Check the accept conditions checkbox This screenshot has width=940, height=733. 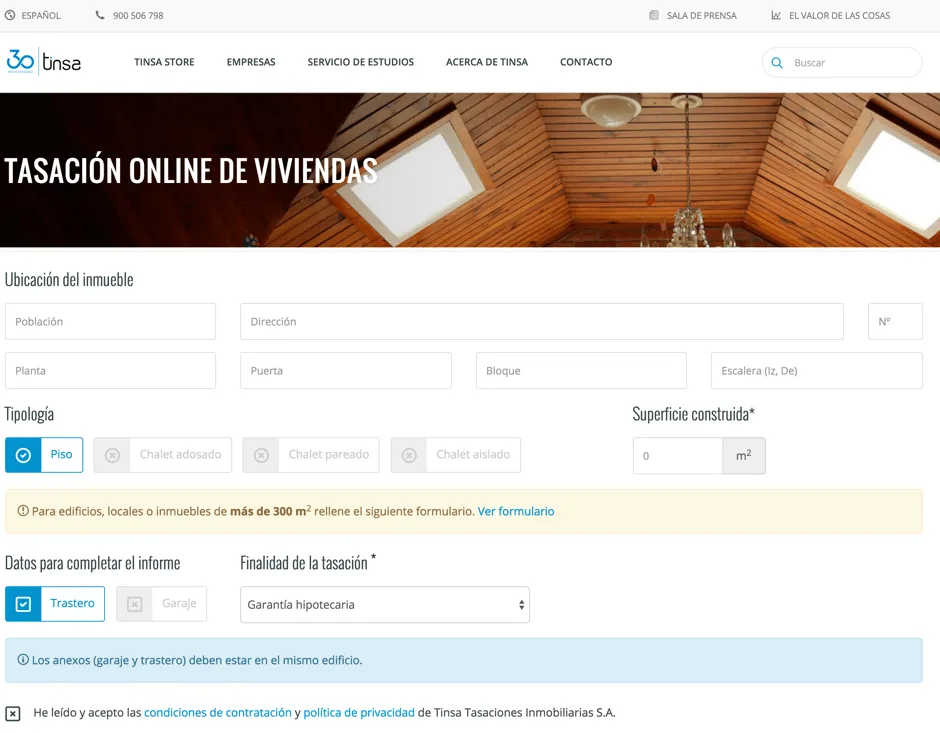click(13, 713)
